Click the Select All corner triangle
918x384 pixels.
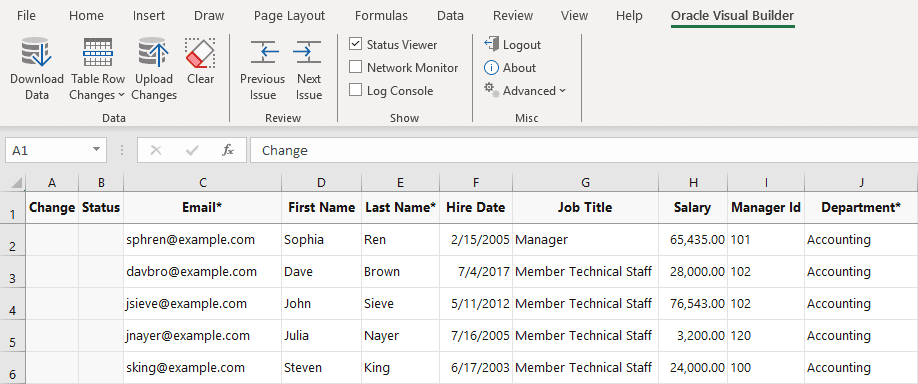[17, 183]
